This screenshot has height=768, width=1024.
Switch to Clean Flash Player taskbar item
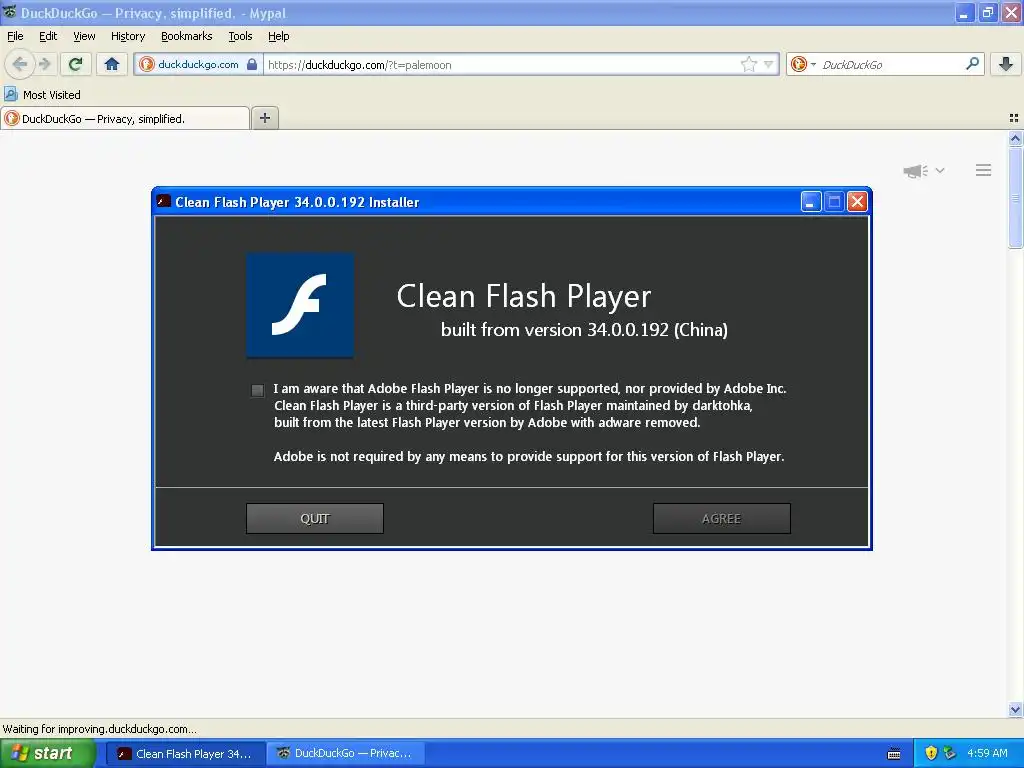tap(186, 754)
